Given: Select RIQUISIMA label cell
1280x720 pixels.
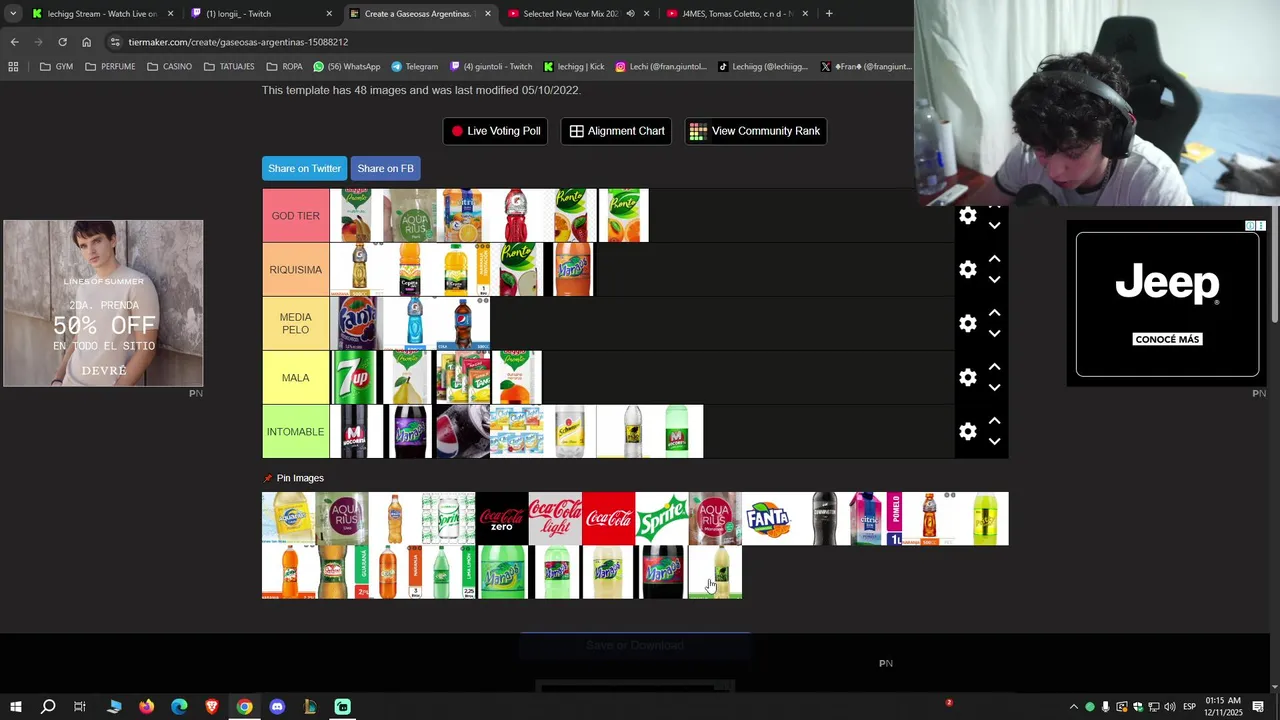Looking at the screenshot, I should pos(296,270).
